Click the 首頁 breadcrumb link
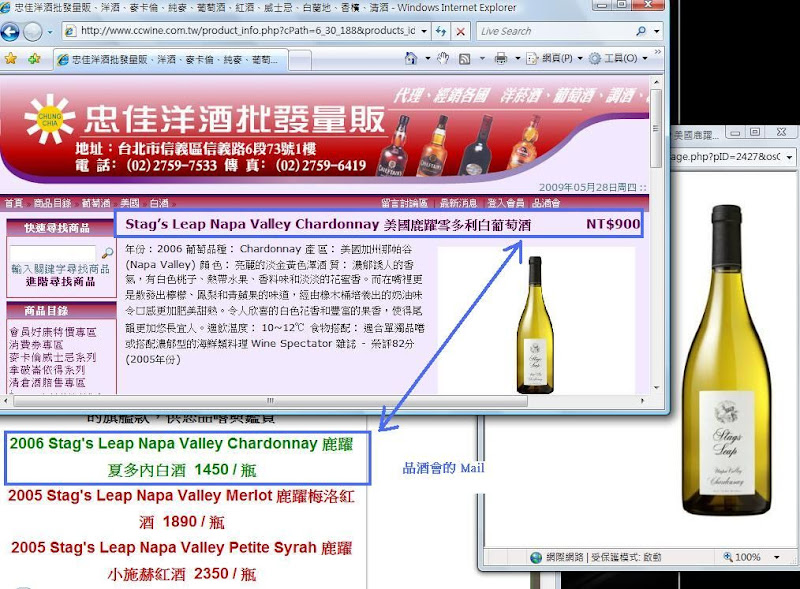 tap(13, 203)
